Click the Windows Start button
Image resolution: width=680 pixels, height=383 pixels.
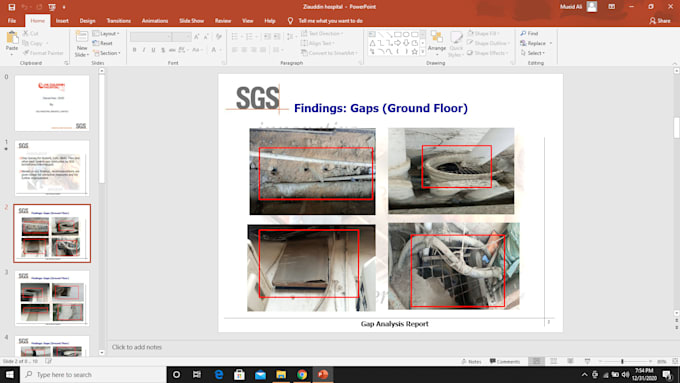pos(10,374)
